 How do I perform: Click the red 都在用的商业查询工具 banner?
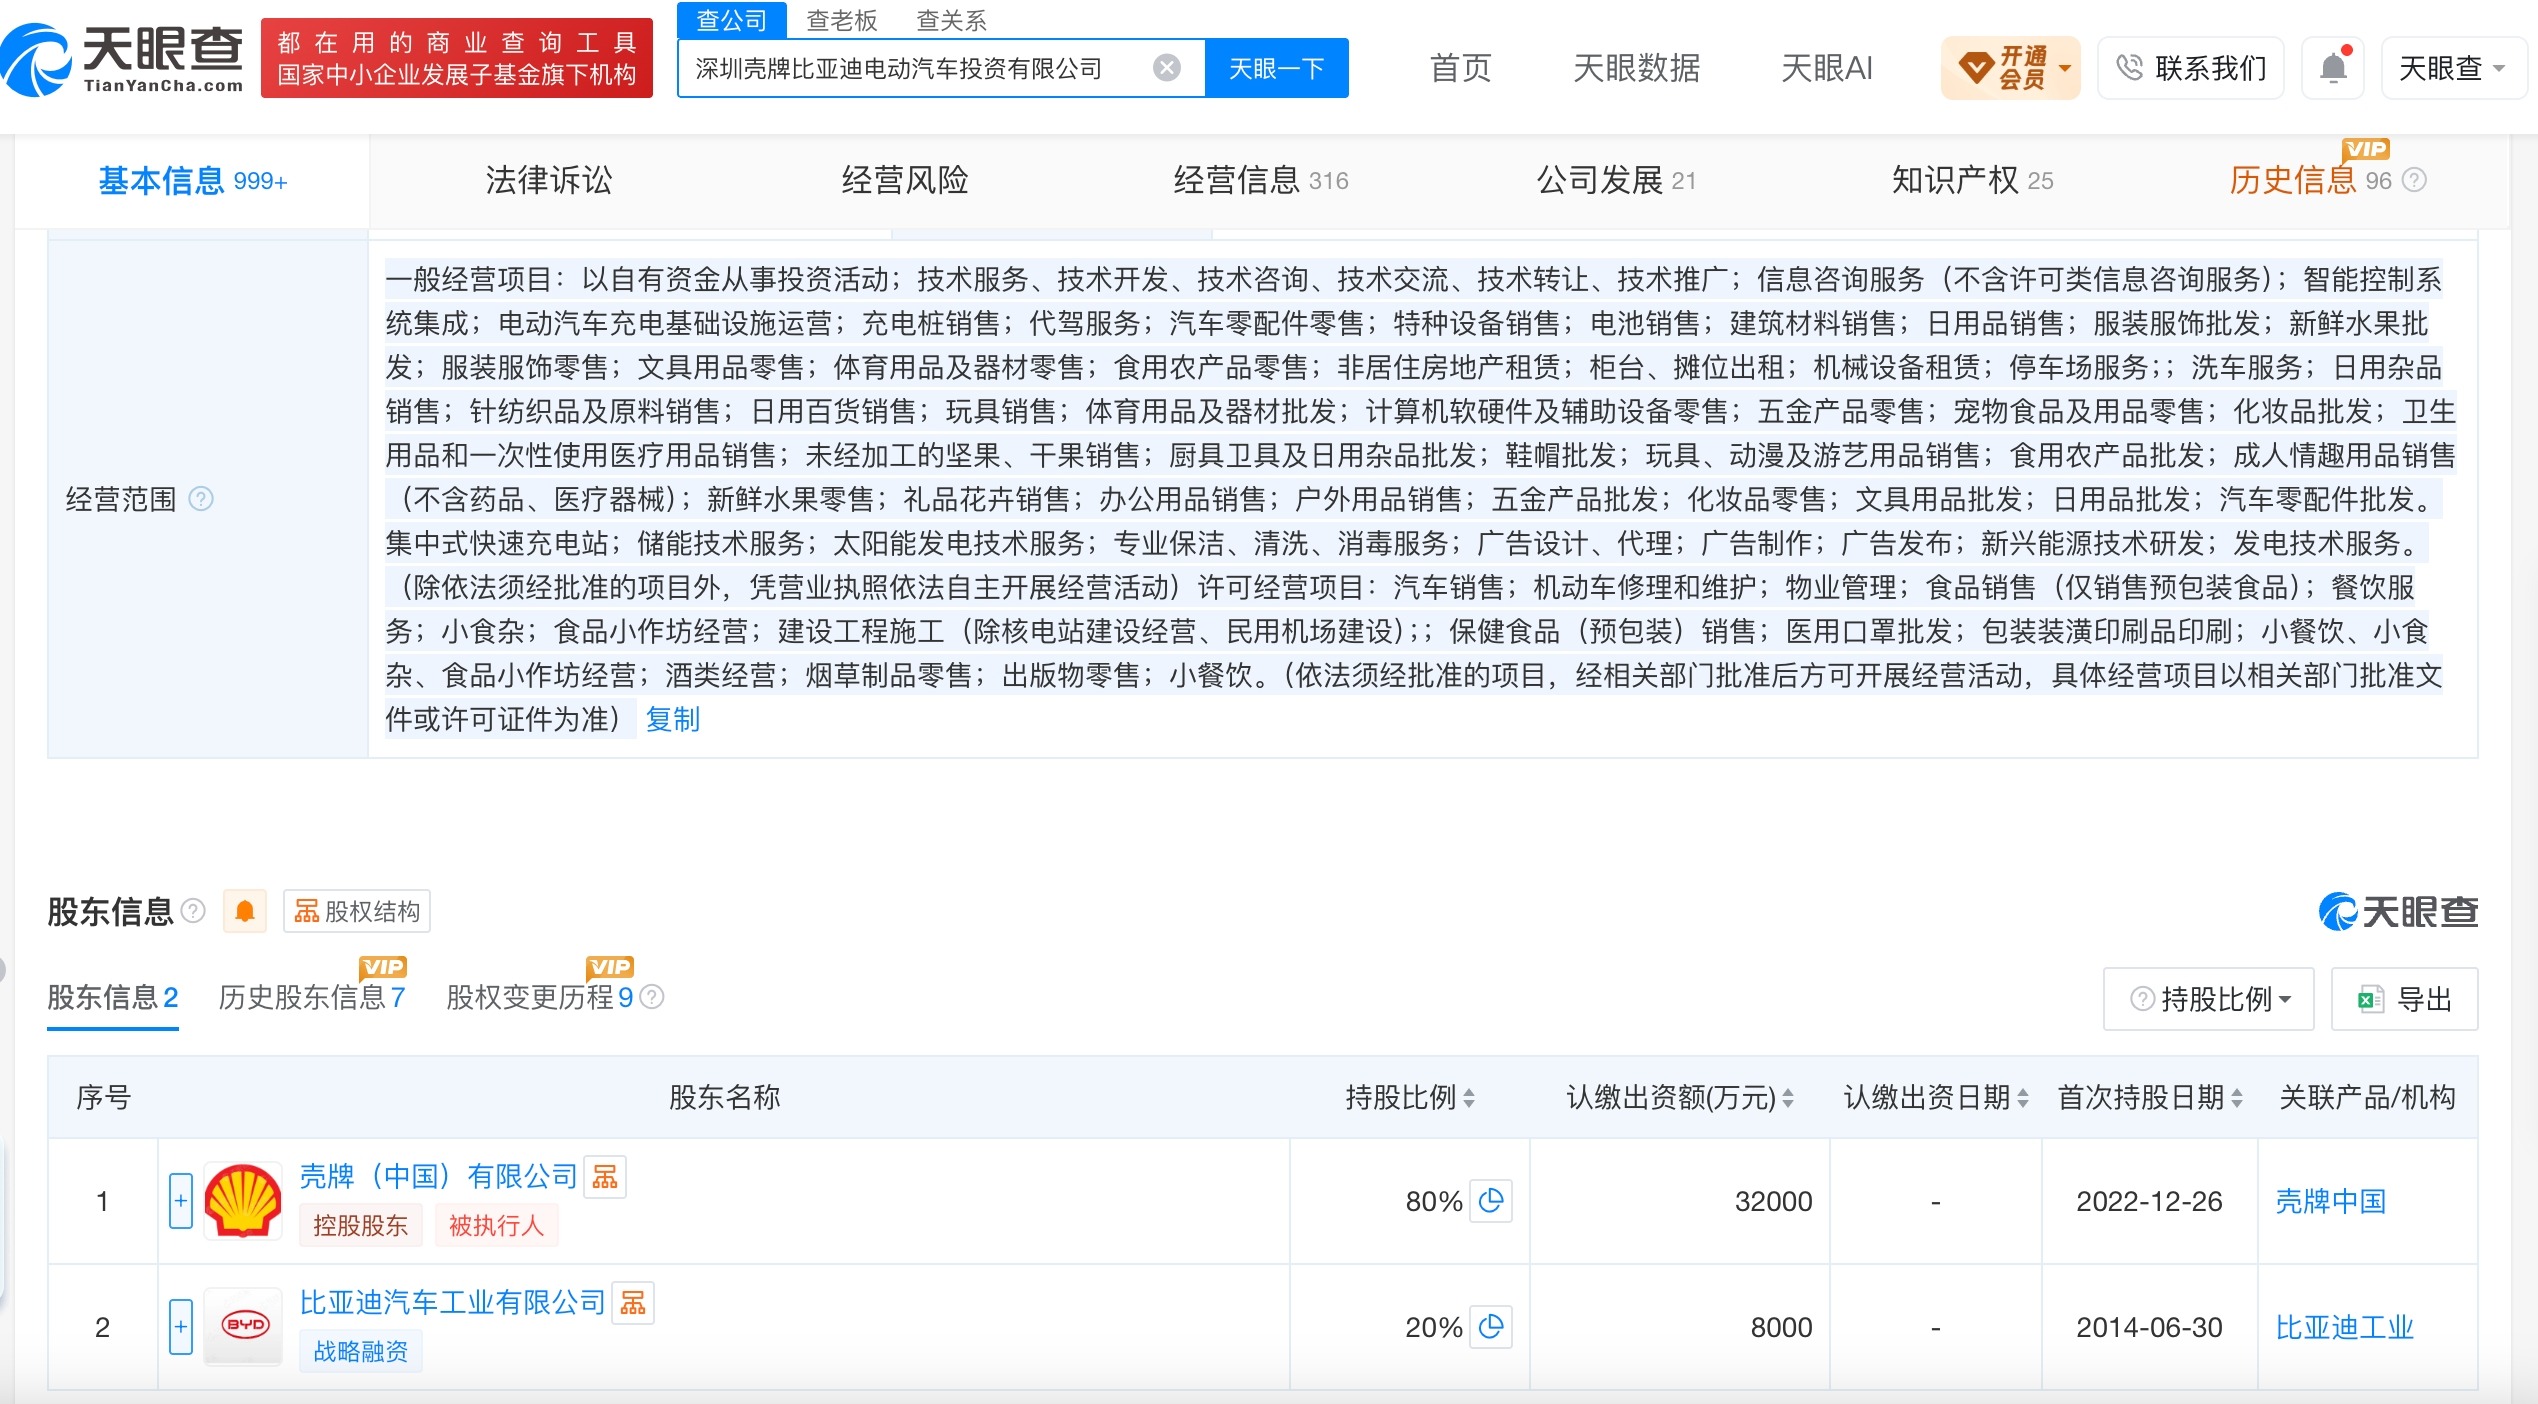[x=457, y=58]
